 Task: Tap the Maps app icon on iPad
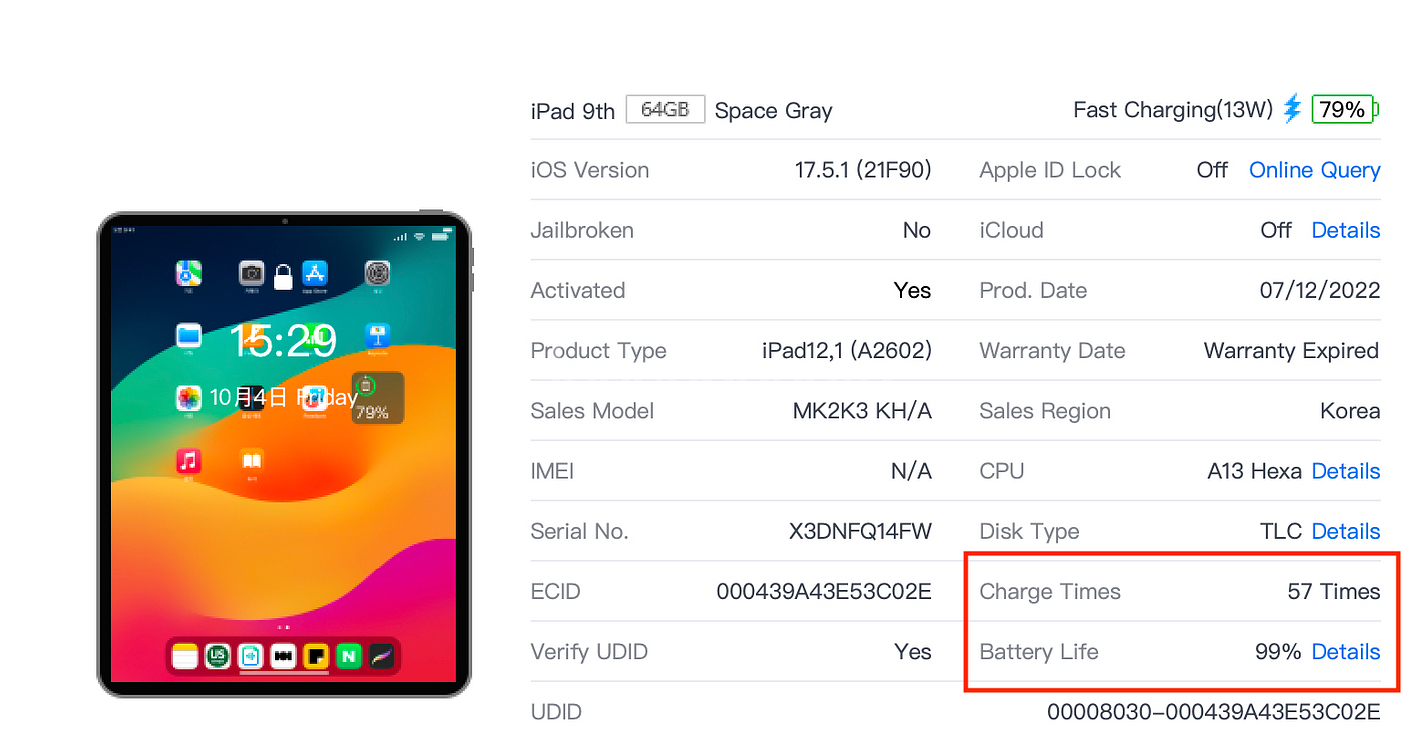[189, 272]
